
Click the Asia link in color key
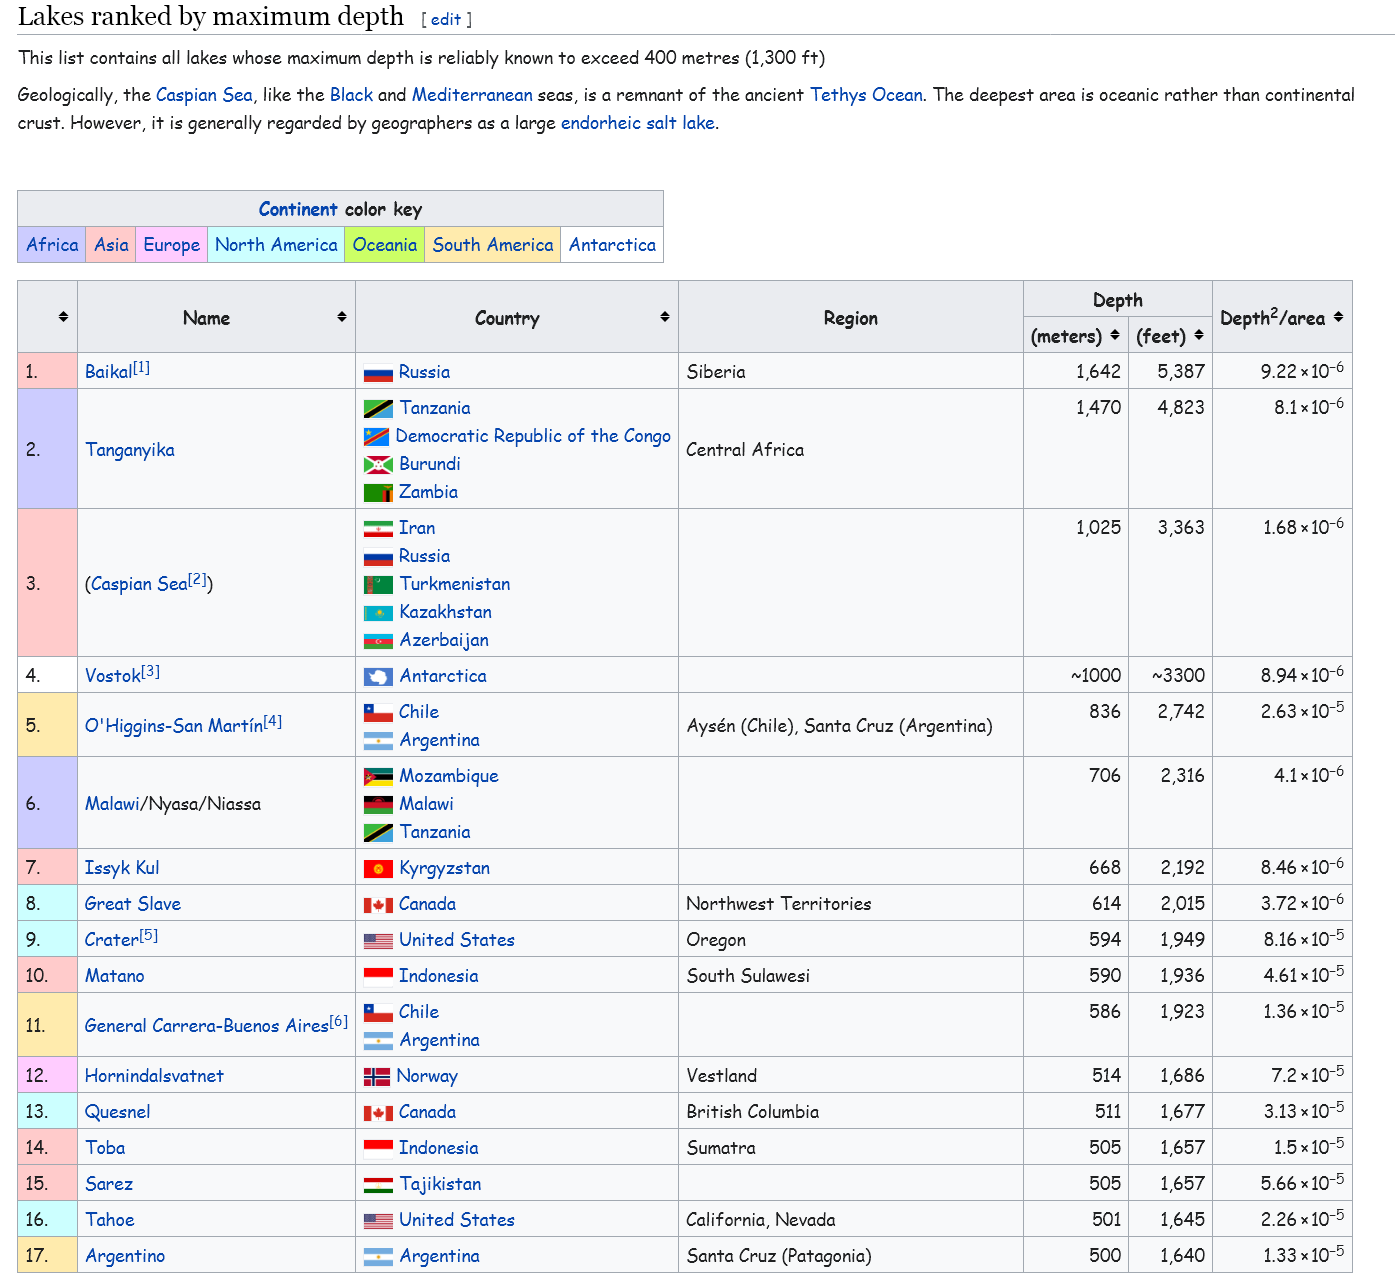click(111, 245)
